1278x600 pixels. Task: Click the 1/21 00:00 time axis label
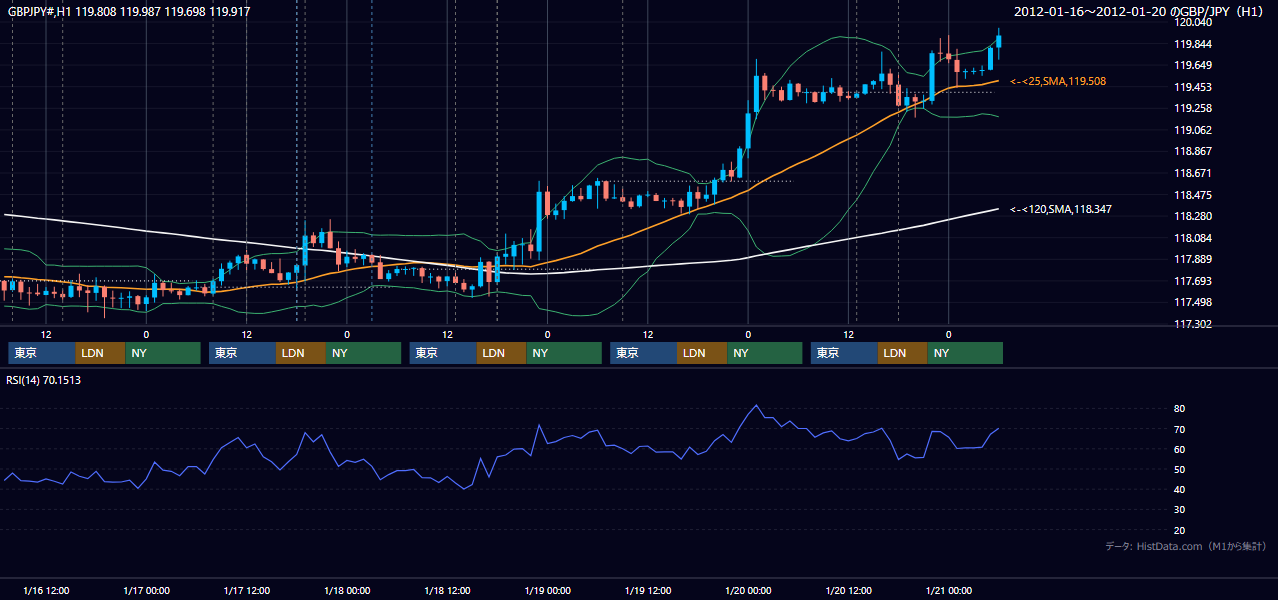948,591
